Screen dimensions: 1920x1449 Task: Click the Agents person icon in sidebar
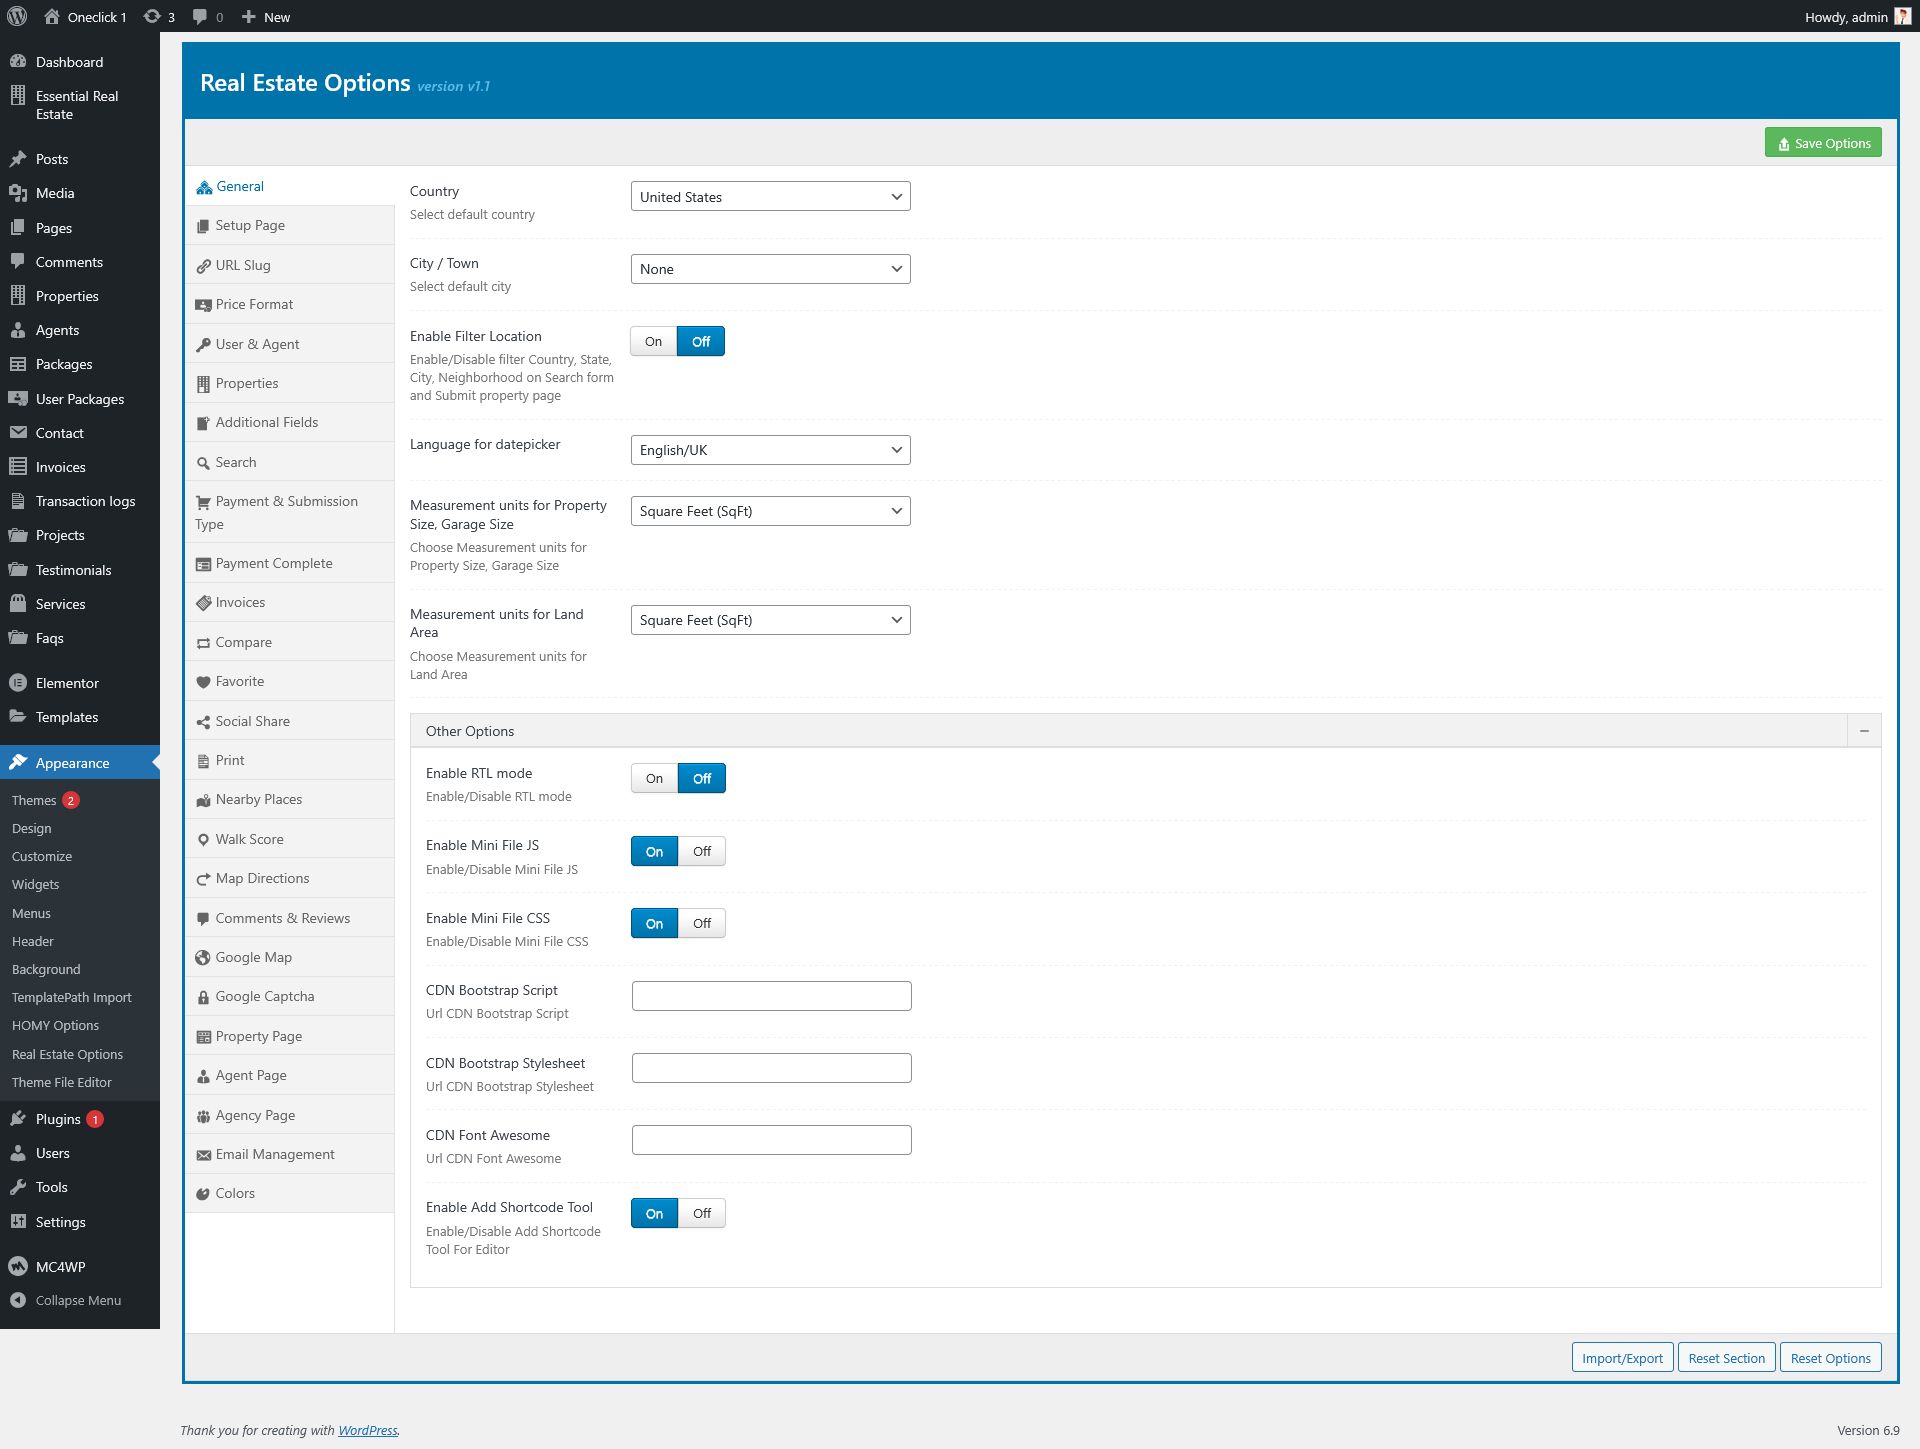click(18, 329)
